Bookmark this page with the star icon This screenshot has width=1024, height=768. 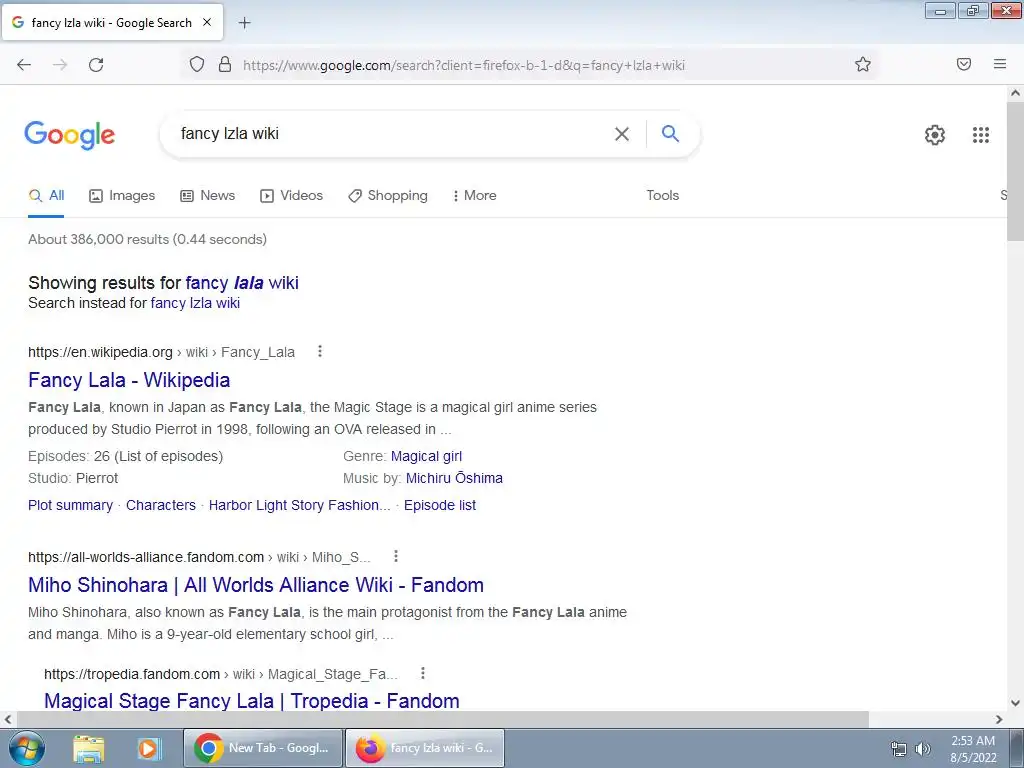863,64
